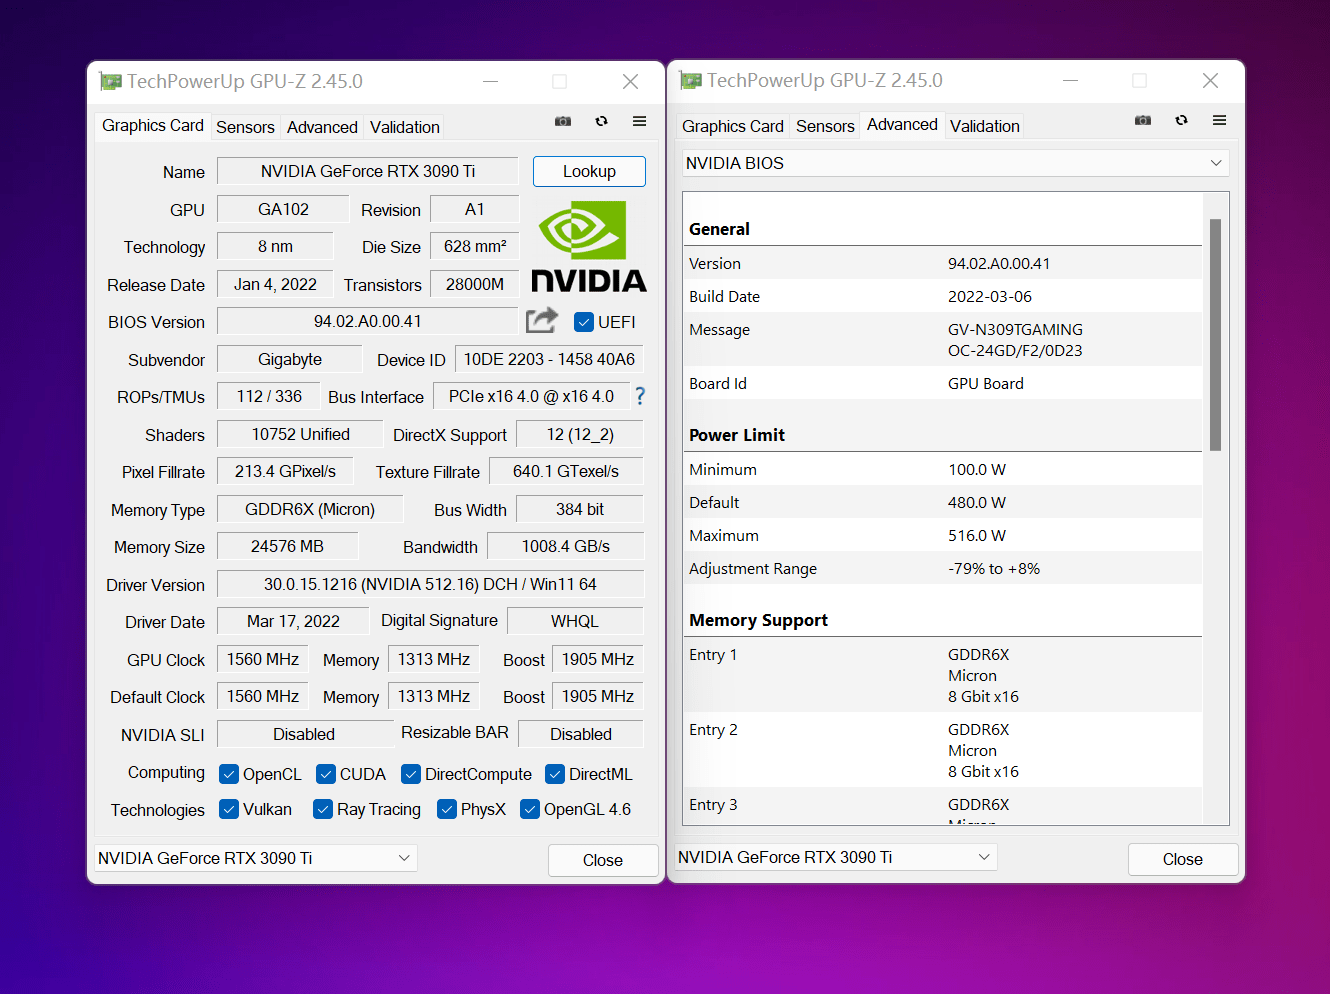Viewport: 1330px width, 994px height.
Task: Click the GPU-Z app icon in left title bar
Action: point(110,81)
